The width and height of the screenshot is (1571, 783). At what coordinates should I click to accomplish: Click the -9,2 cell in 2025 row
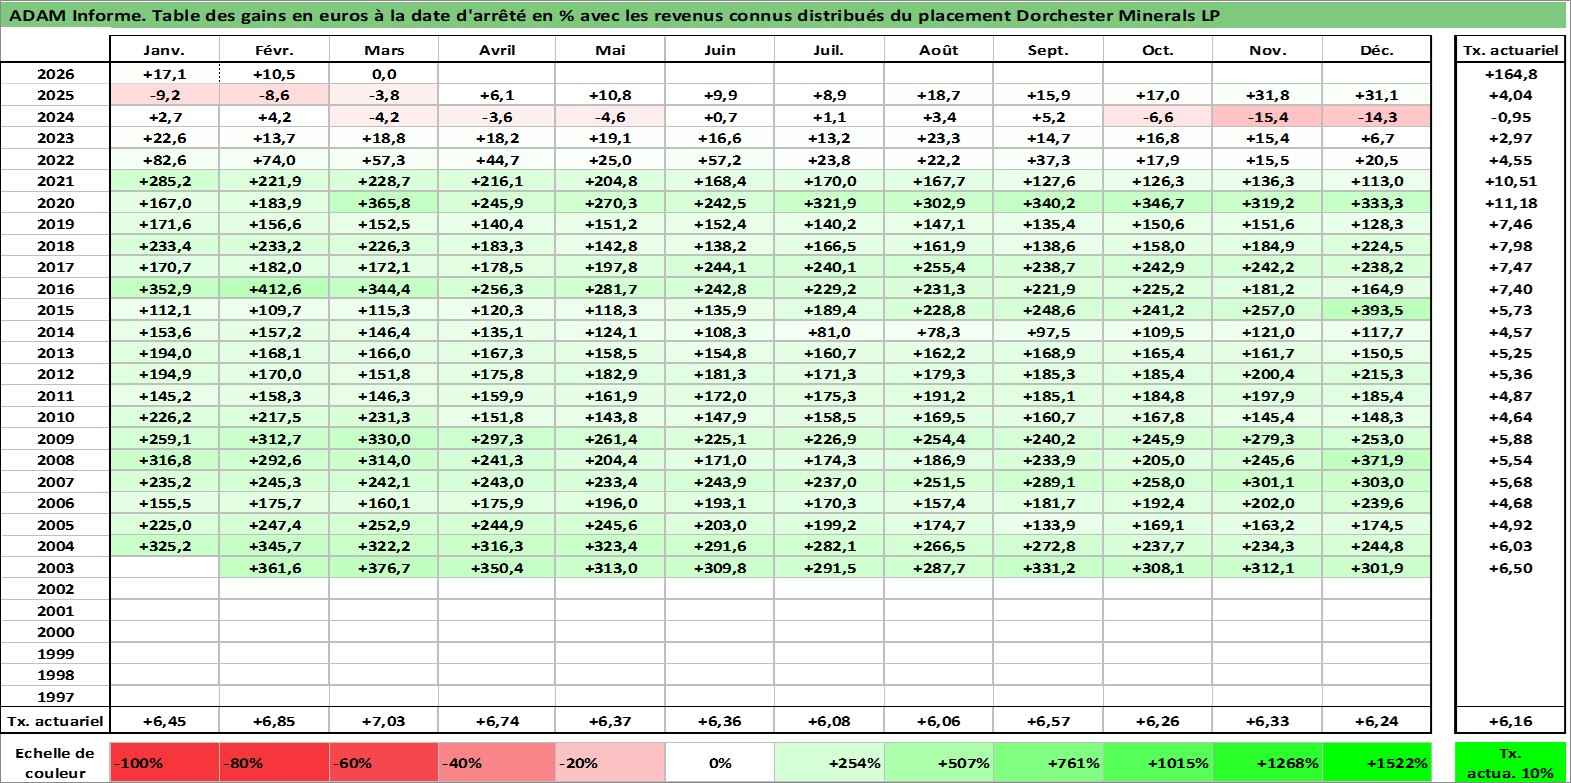164,95
